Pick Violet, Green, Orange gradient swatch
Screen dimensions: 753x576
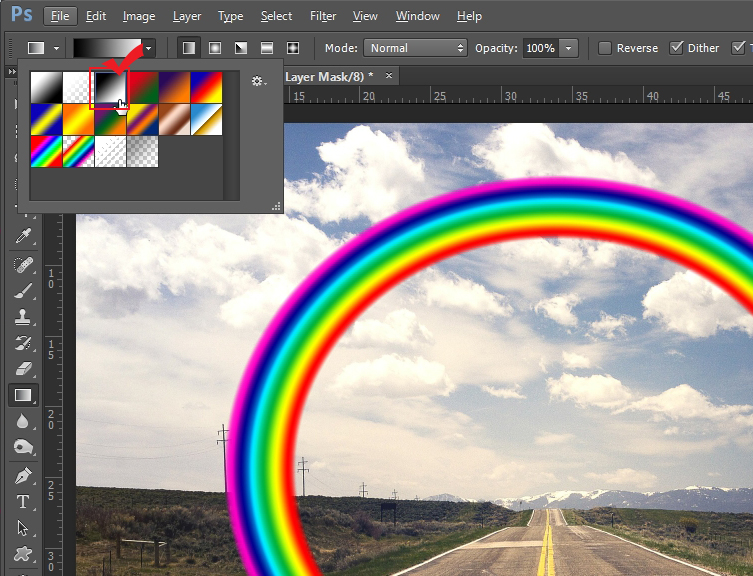(x=110, y=120)
